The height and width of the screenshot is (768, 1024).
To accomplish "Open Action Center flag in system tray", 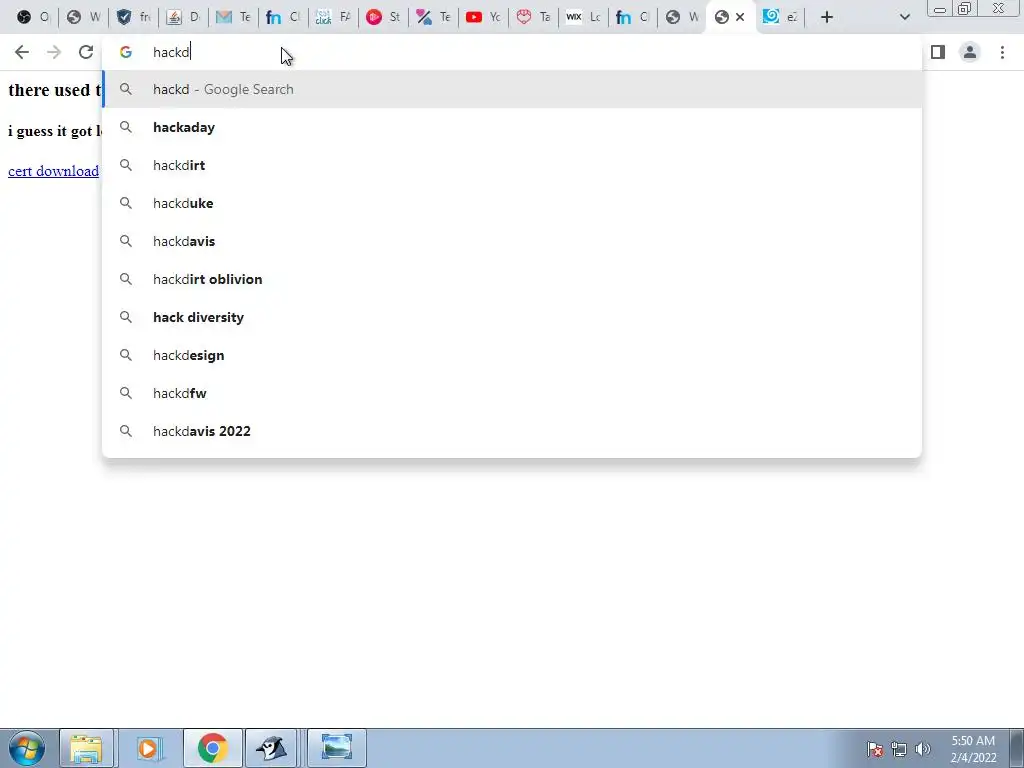I will pos(875,749).
